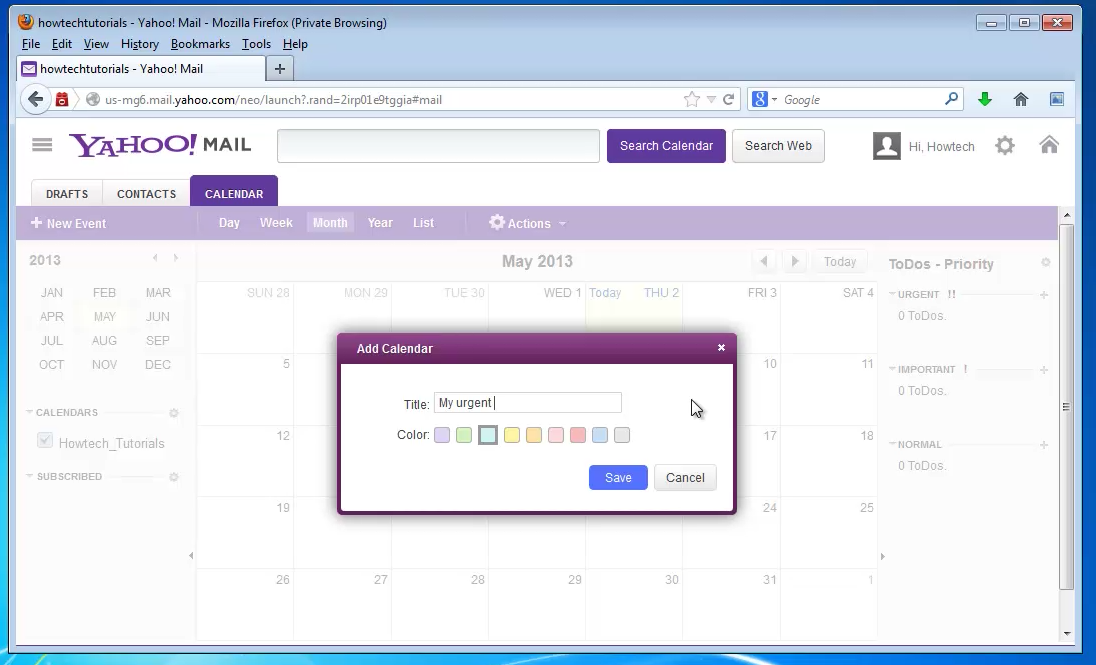
Task: Select the CALENDAR tab
Action: tap(234, 192)
